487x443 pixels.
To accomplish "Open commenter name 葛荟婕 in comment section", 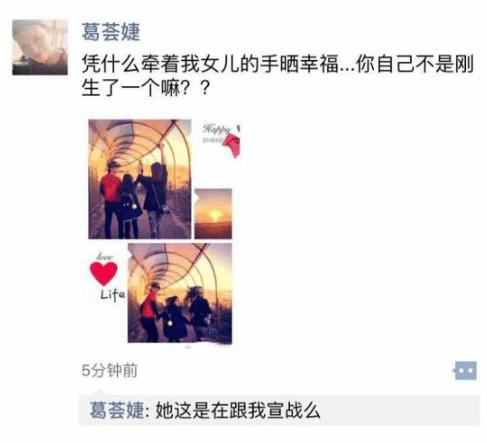I will (x=117, y=410).
